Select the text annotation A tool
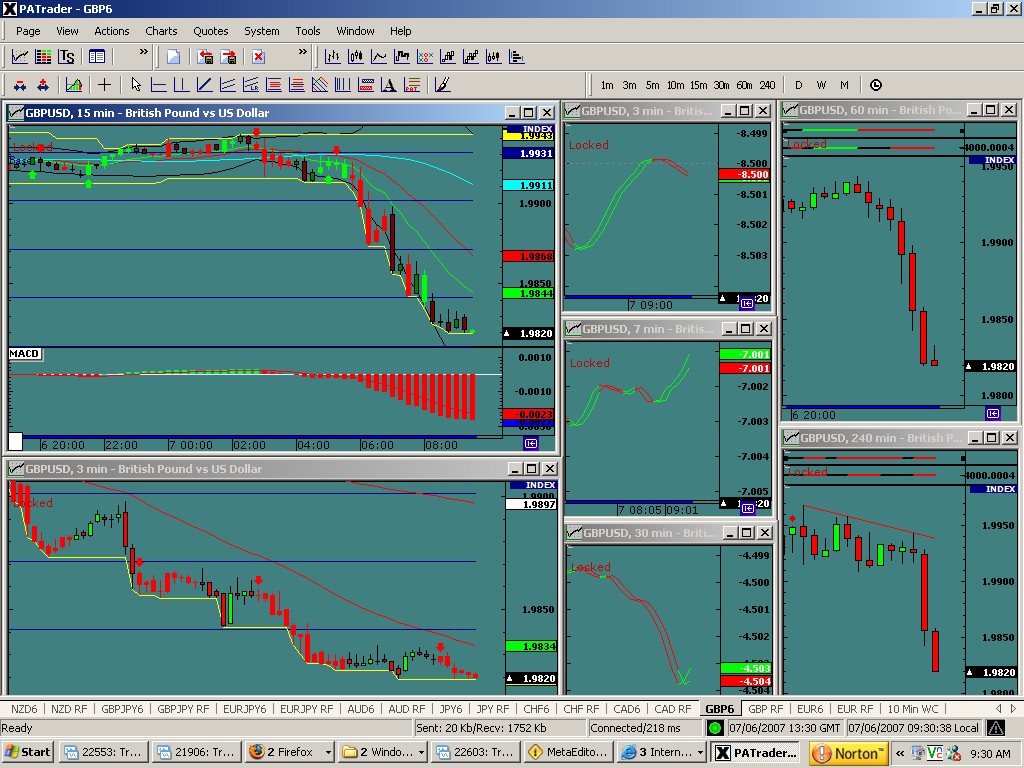1024x768 pixels. (x=389, y=85)
